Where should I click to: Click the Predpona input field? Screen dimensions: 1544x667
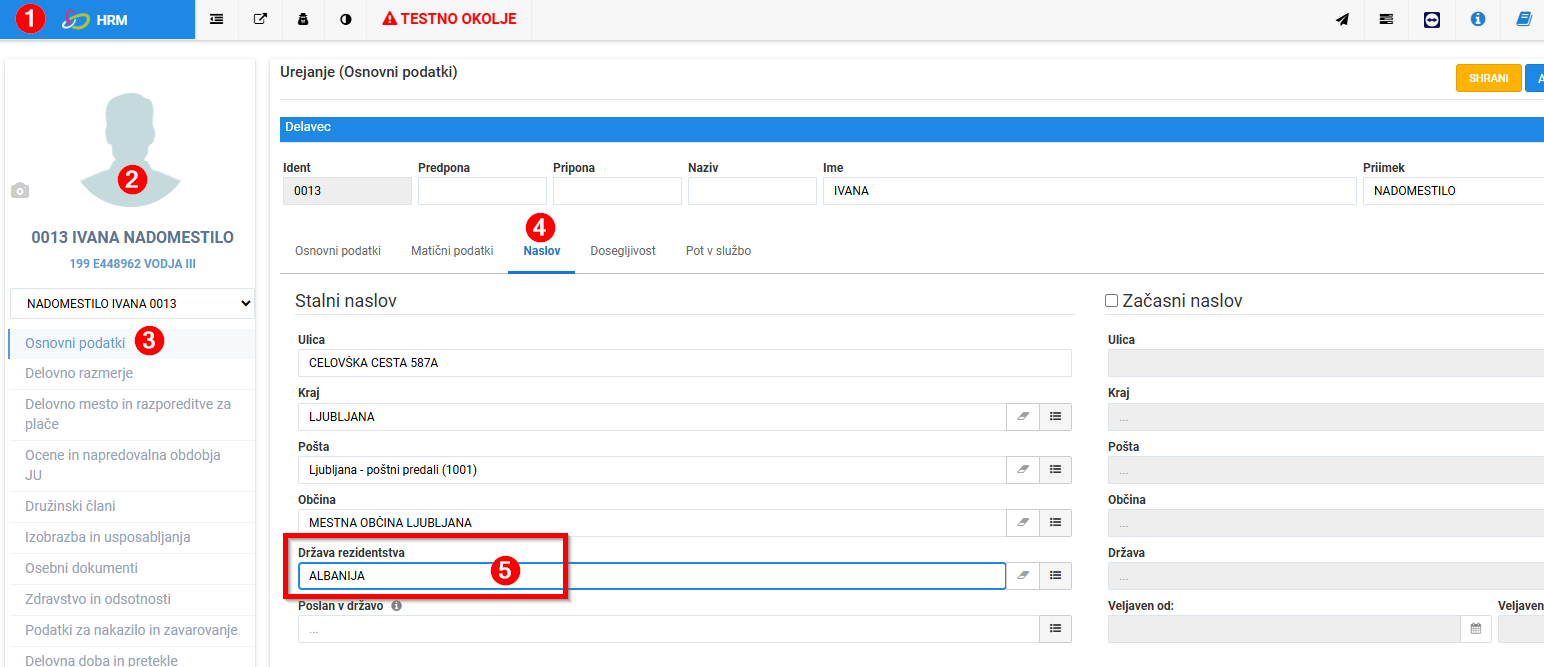coord(482,191)
